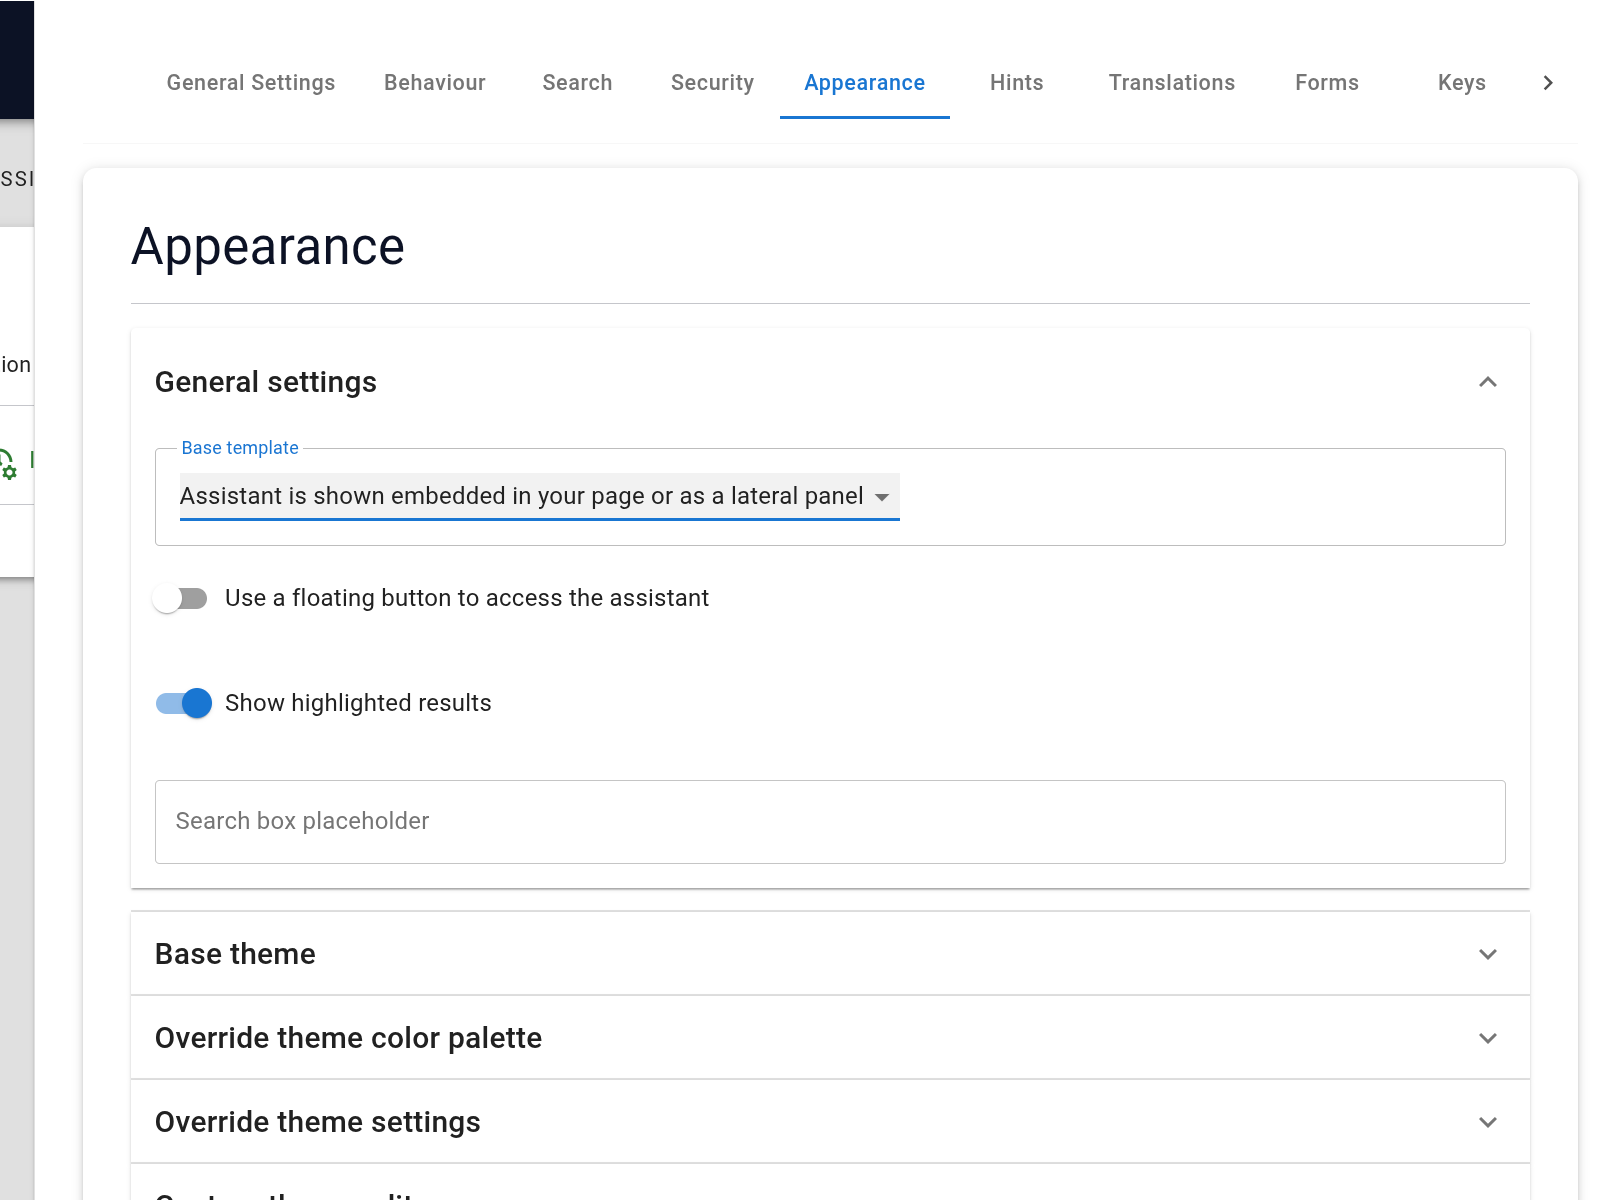1600x1200 pixels.
Task: Open the Search tab
Action: click(x=577, y=83)
